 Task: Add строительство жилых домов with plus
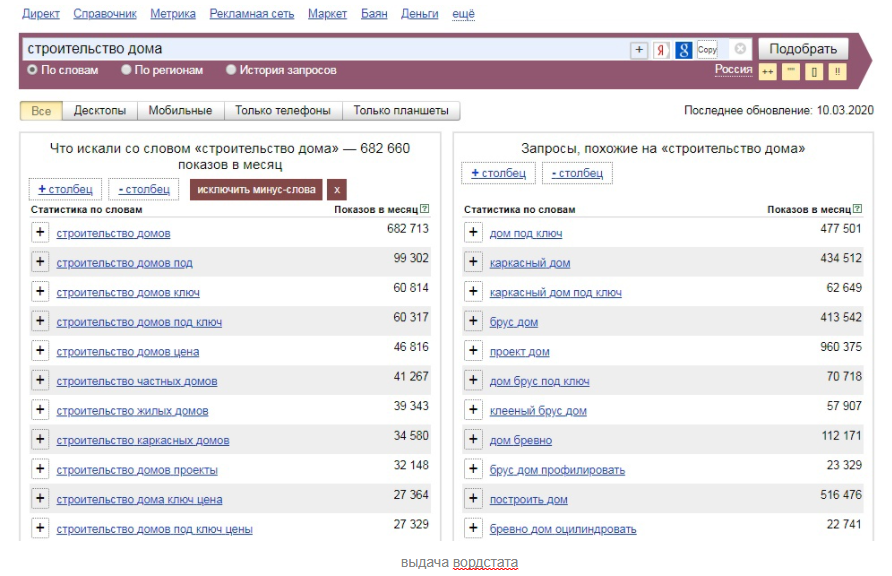pos(40,409)
